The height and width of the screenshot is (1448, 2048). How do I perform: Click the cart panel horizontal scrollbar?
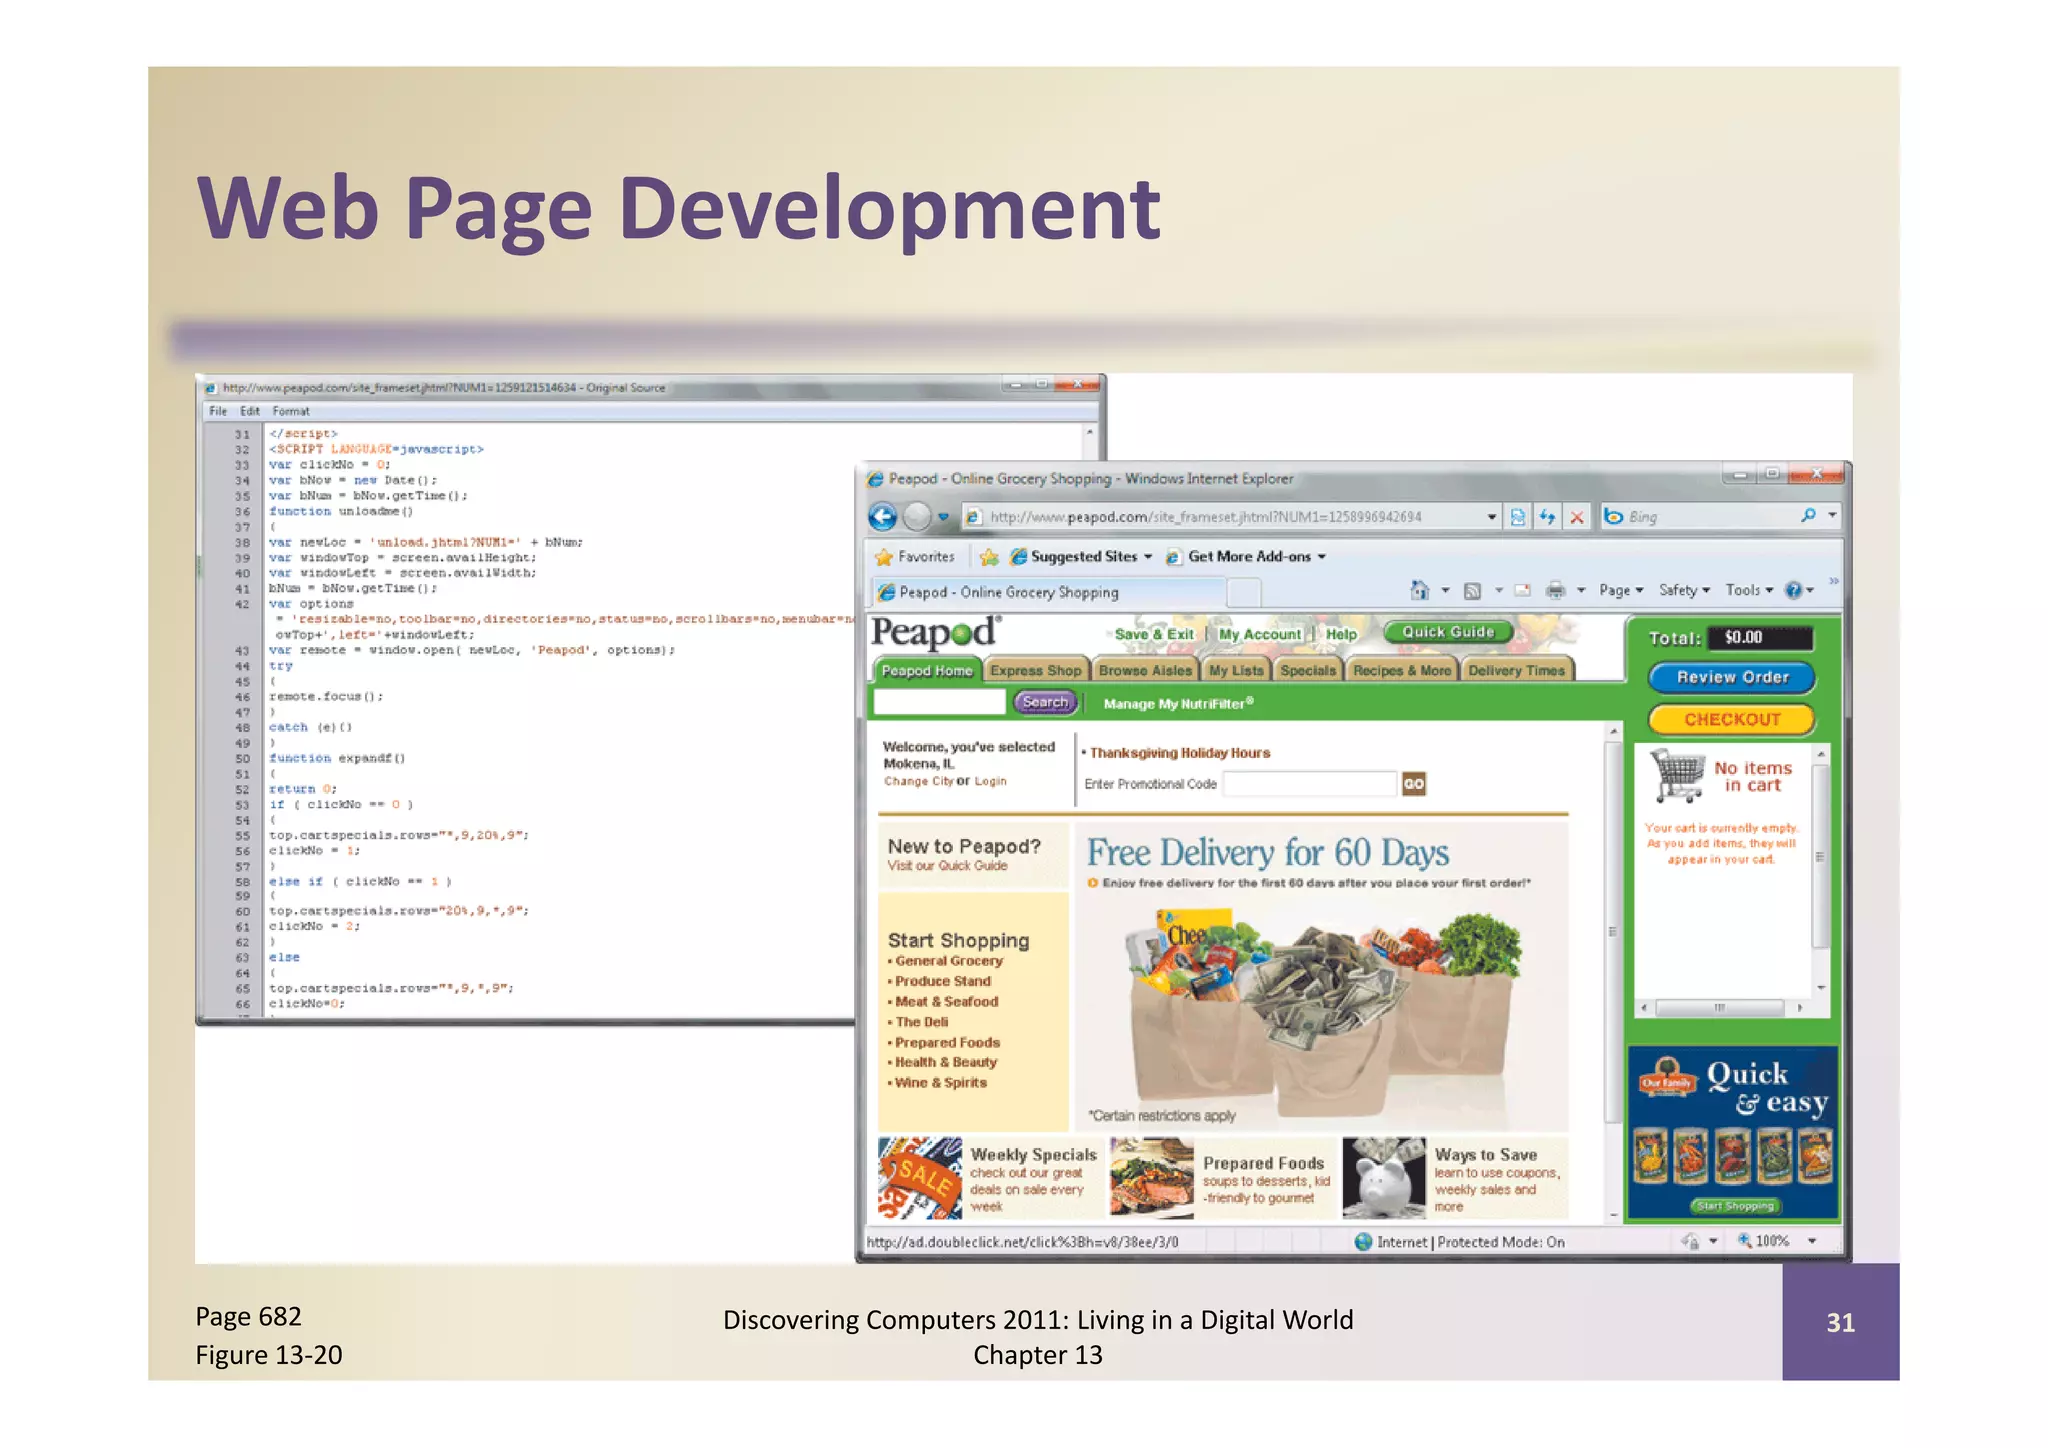1720,1008
